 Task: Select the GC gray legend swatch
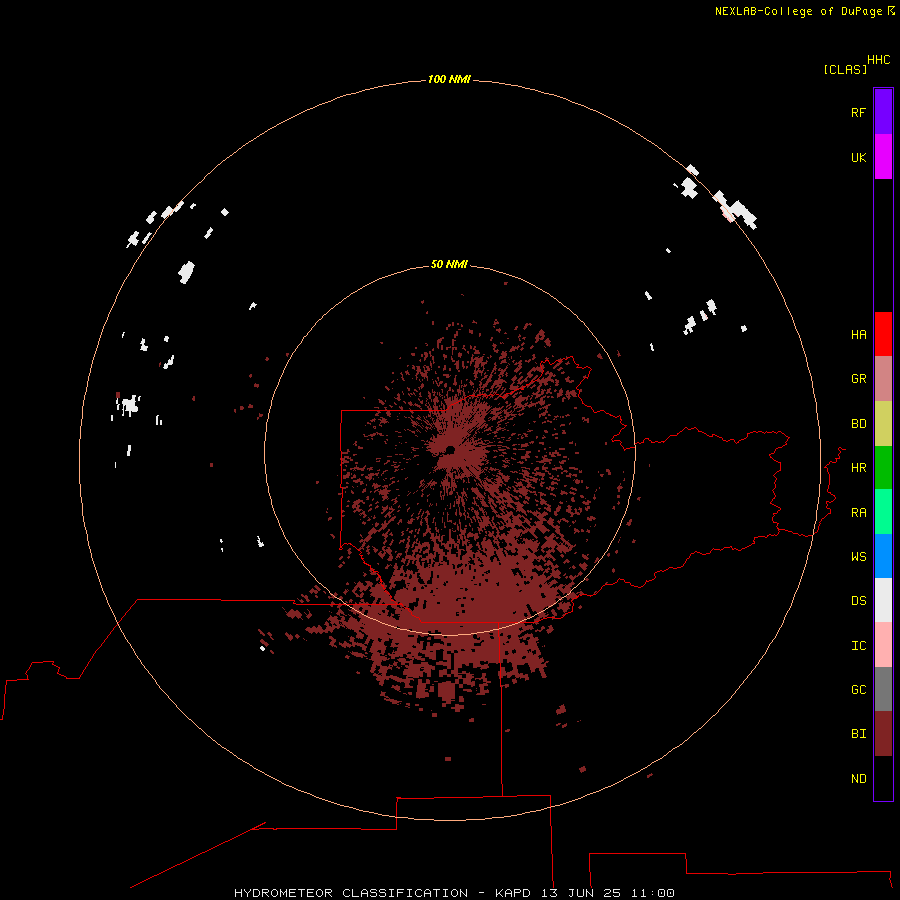883,689
